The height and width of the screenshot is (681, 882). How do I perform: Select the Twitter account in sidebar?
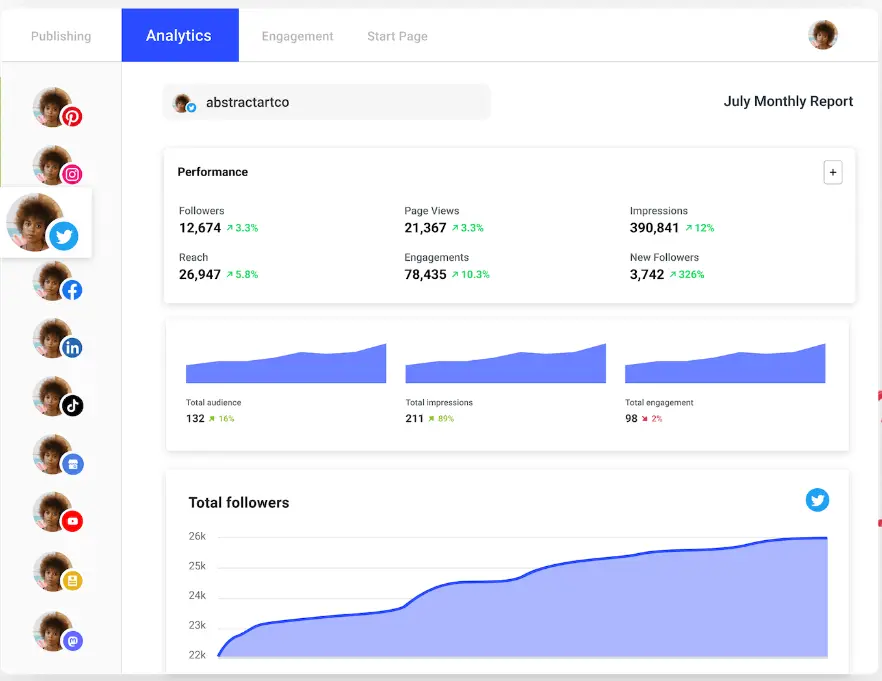click(47, 224)
